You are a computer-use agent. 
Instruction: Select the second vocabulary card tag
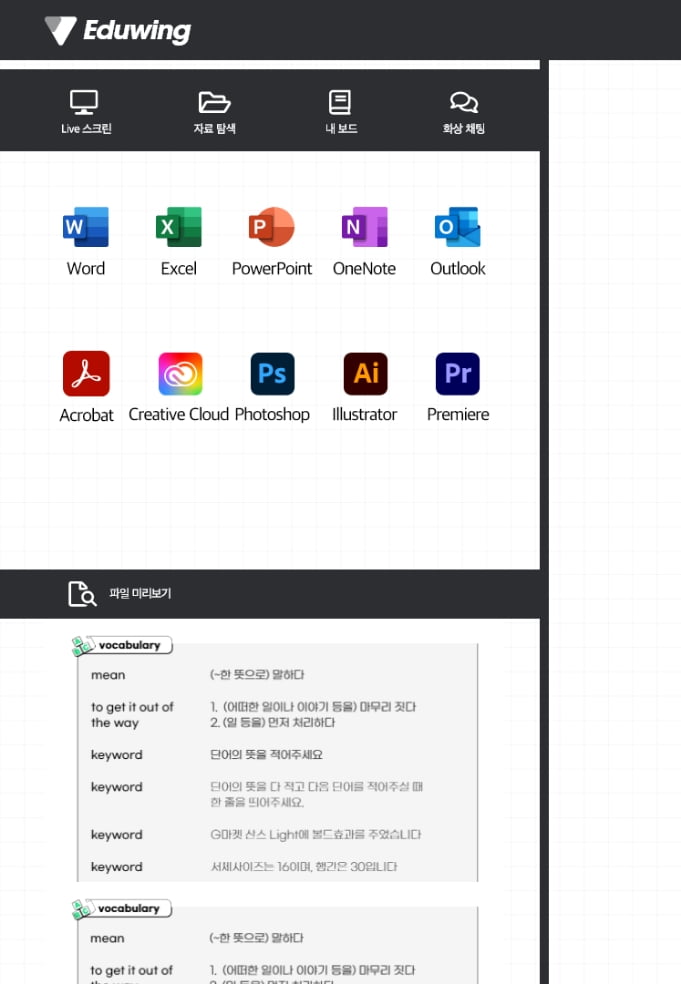coord(123,909)
